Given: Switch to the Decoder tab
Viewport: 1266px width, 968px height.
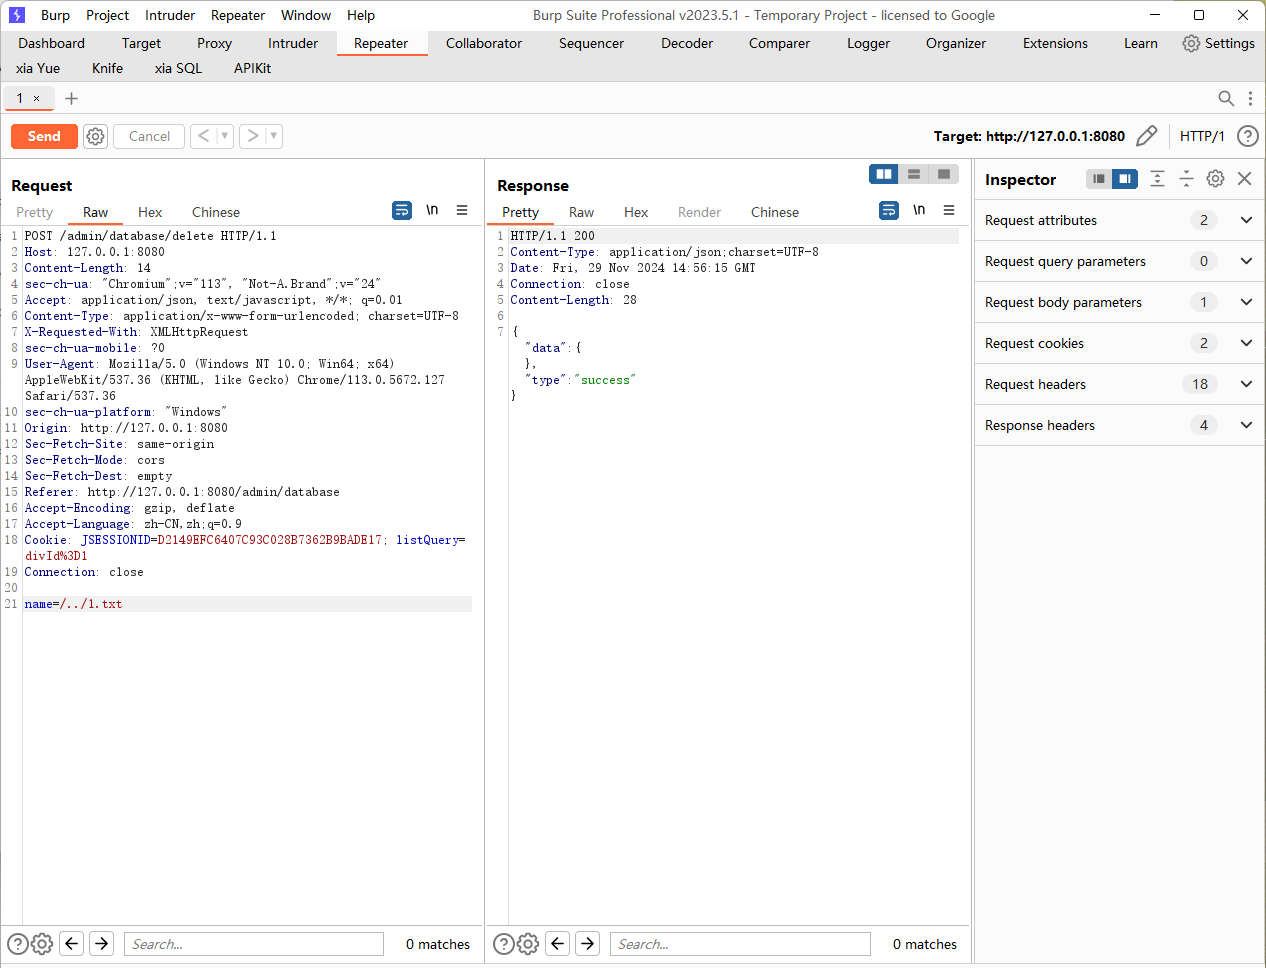Looking at the screenshot, I should click(x=687, y=43).
